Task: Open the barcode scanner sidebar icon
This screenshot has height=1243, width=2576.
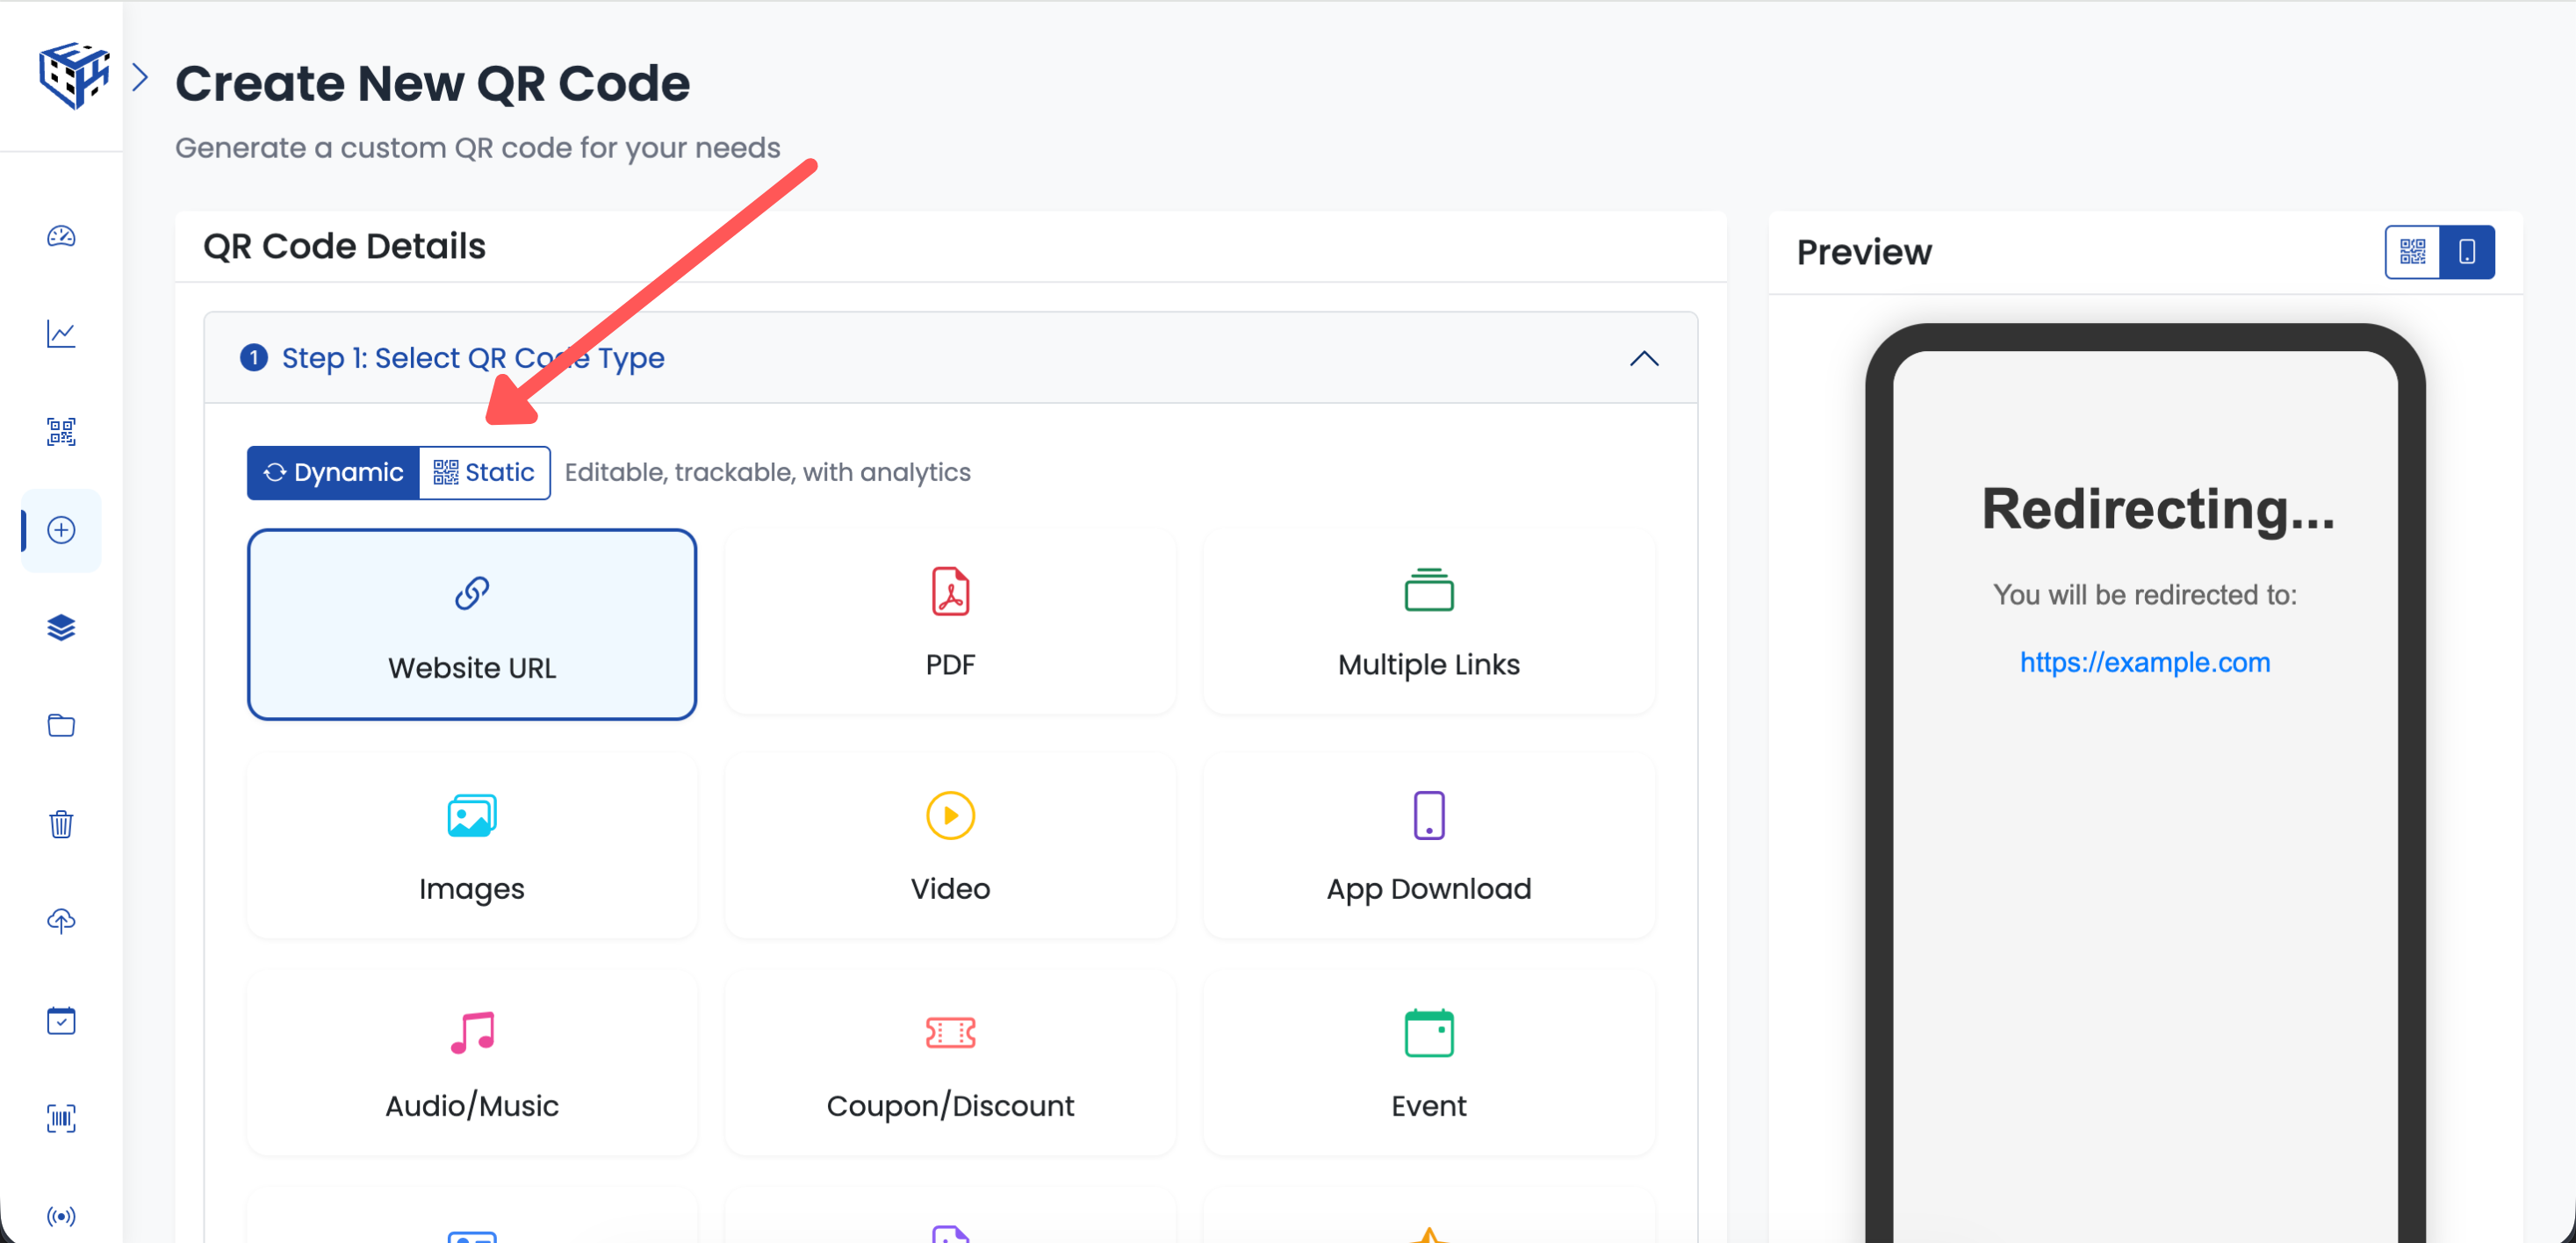Action: click(x=61, y=1119)
